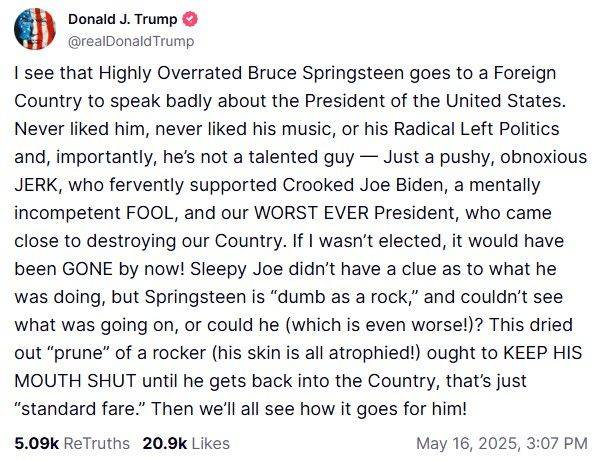This screenshot has width=600, height=461.
Task: View the 5.09k ReTruths count
Action: [x=37, y=443]
